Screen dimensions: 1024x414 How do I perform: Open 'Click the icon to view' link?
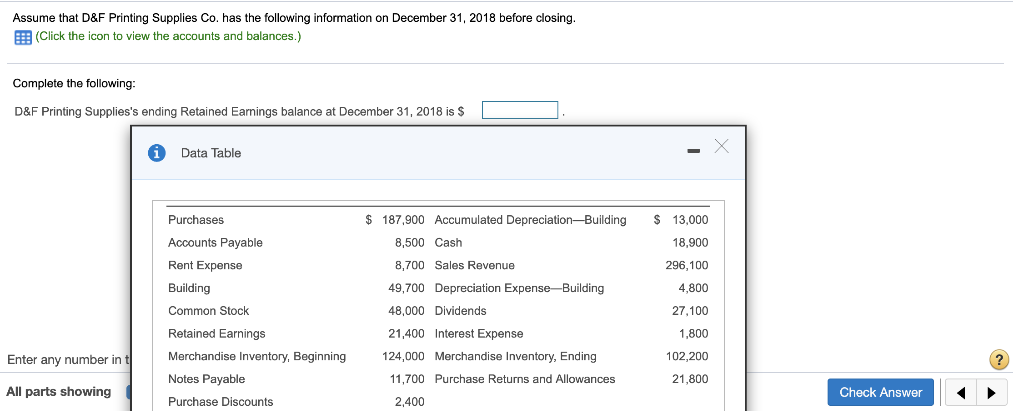[168, 37]
